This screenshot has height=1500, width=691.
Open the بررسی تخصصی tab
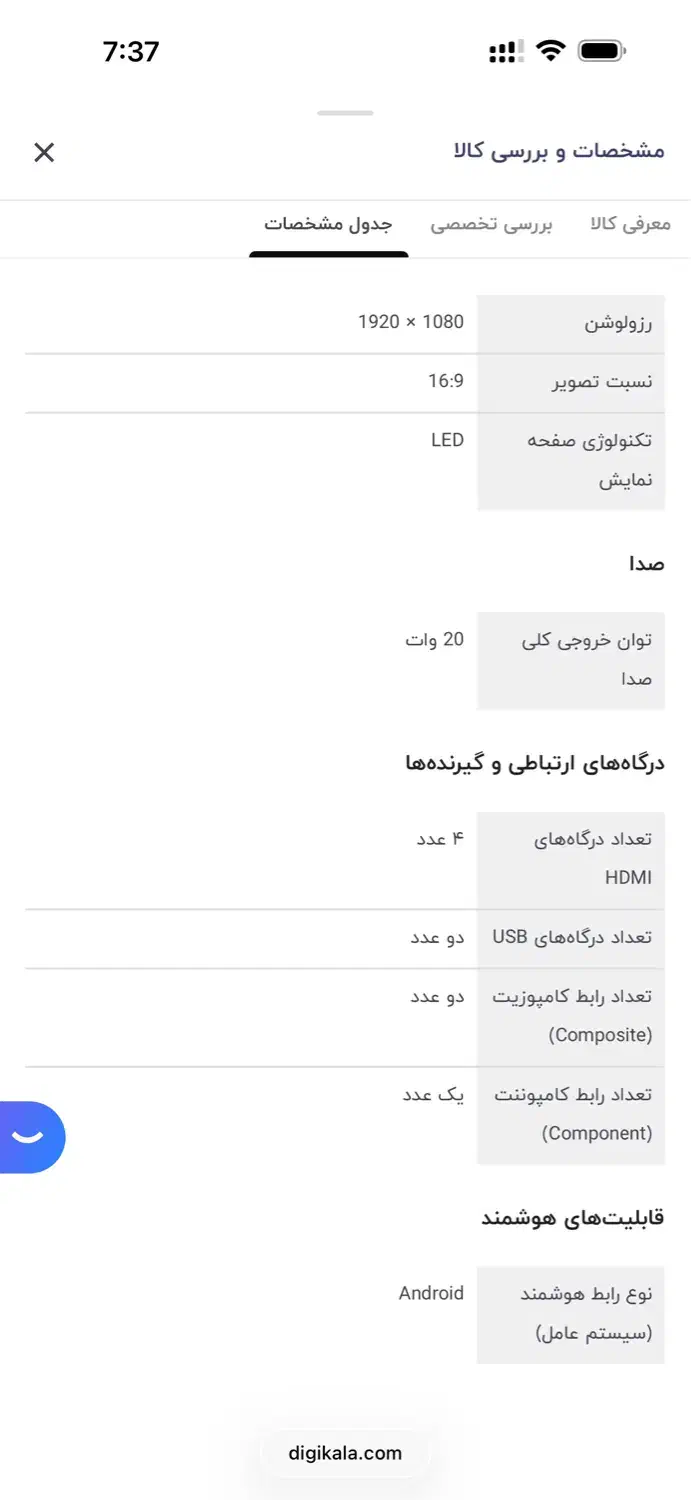[494, 225]
